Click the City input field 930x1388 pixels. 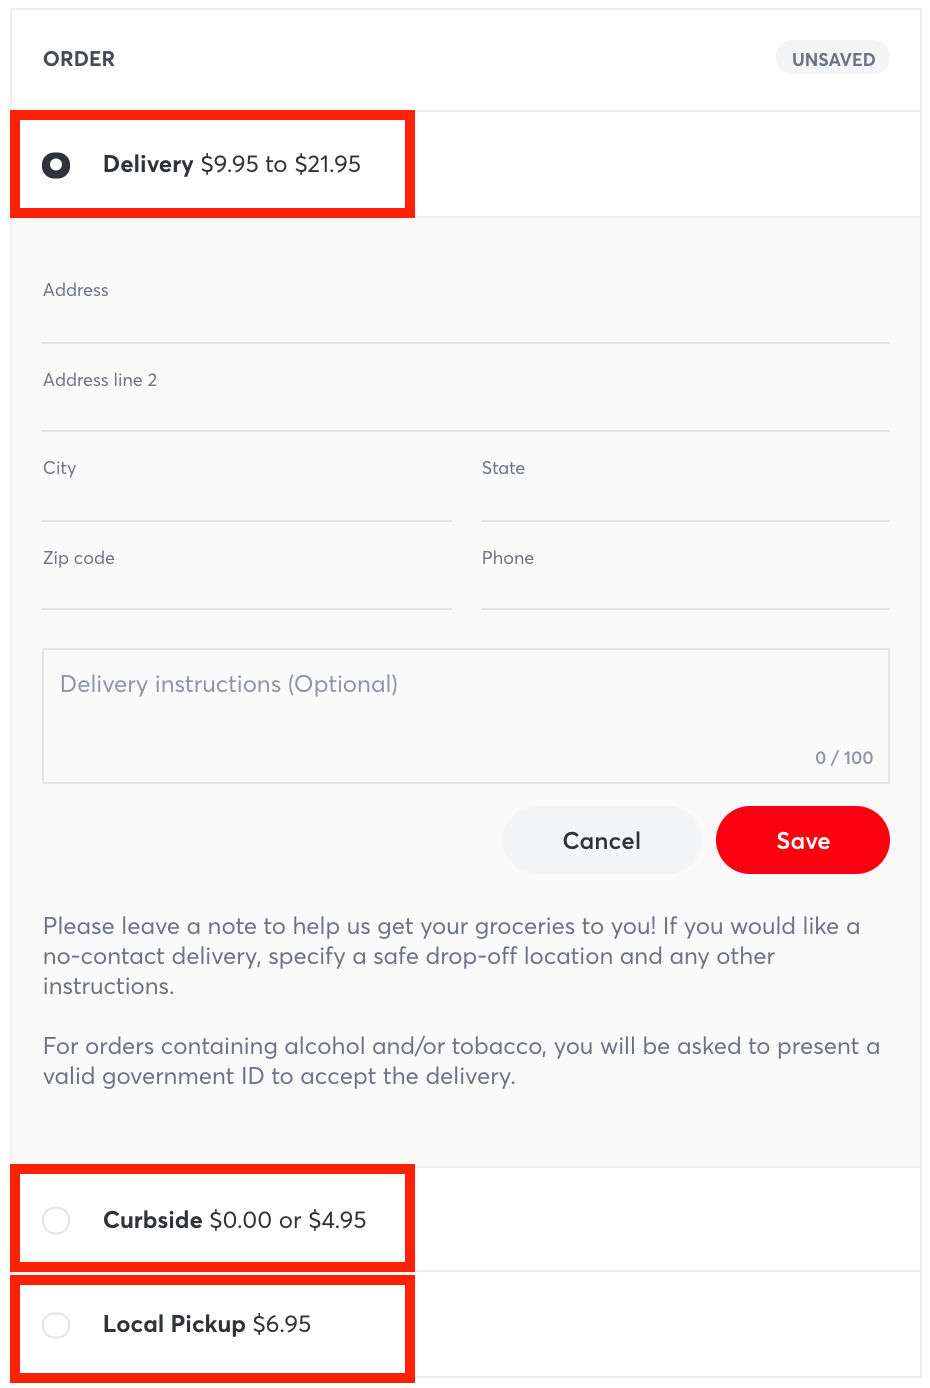246,496
